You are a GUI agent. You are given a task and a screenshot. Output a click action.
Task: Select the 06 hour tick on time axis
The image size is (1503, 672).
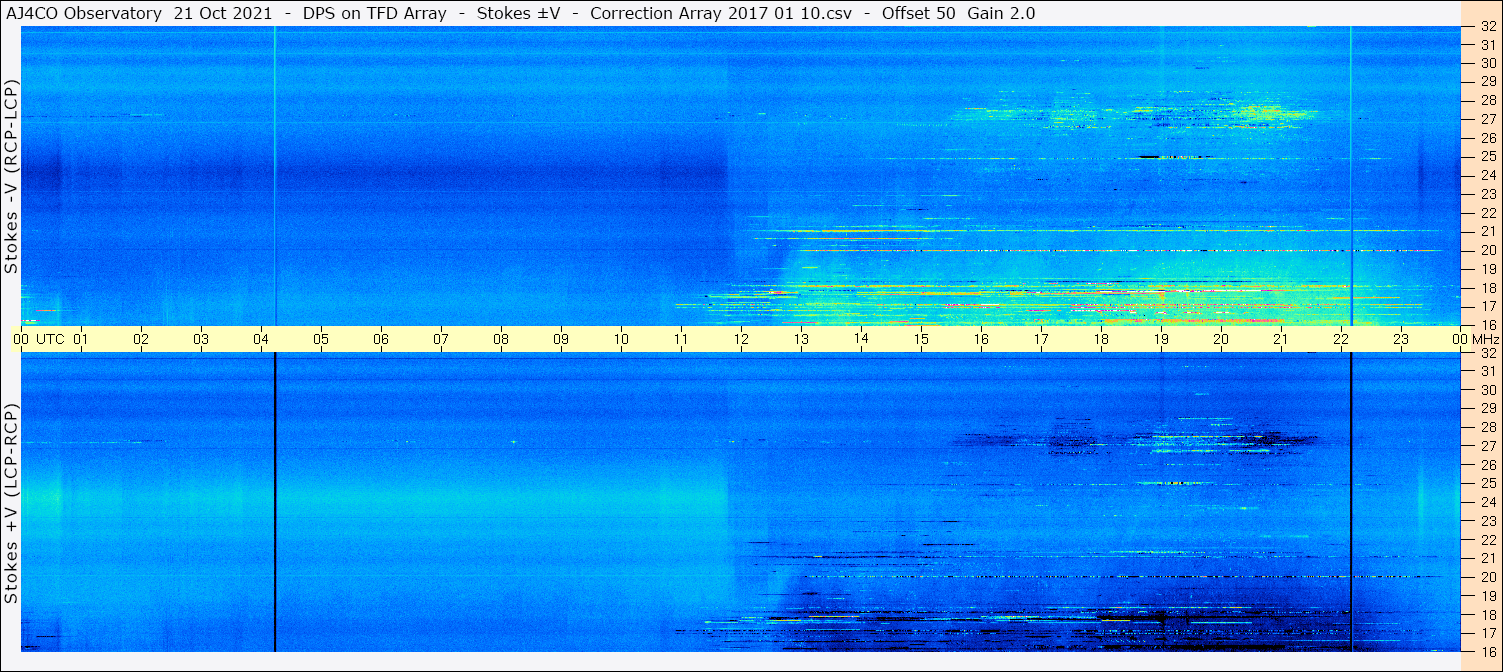click(381, 340)
